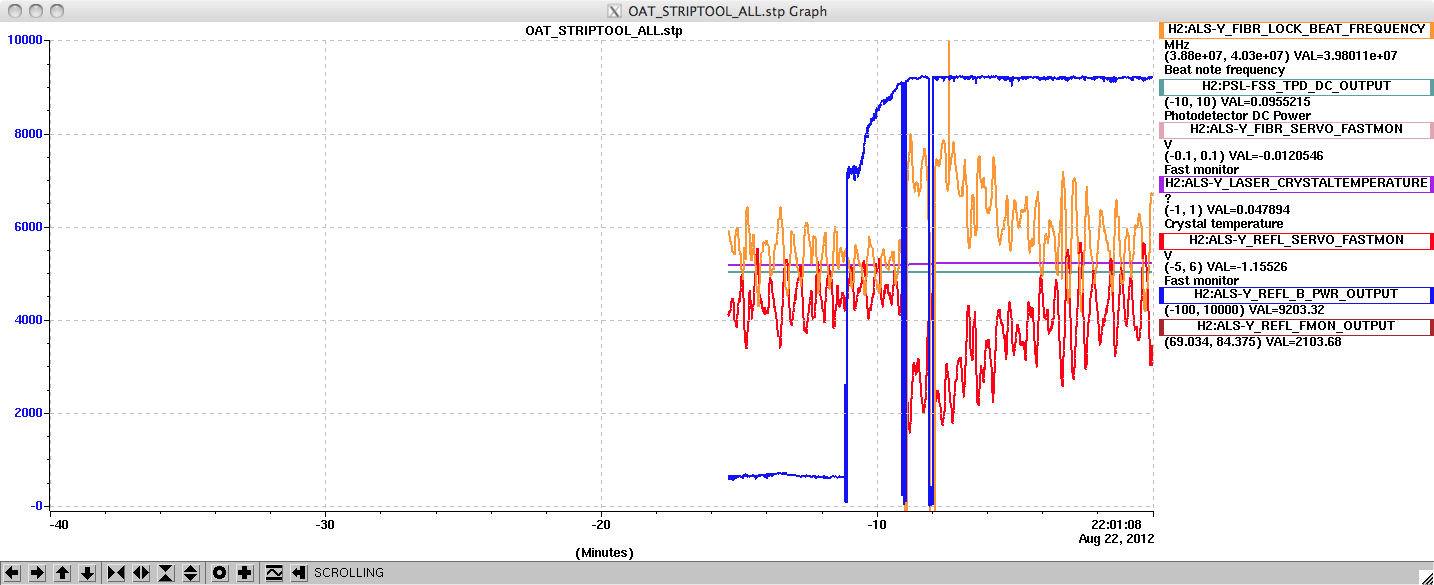Click the waveform refresh graph toolbar button
Viewport: 1434px width, 585px height.
274,573
